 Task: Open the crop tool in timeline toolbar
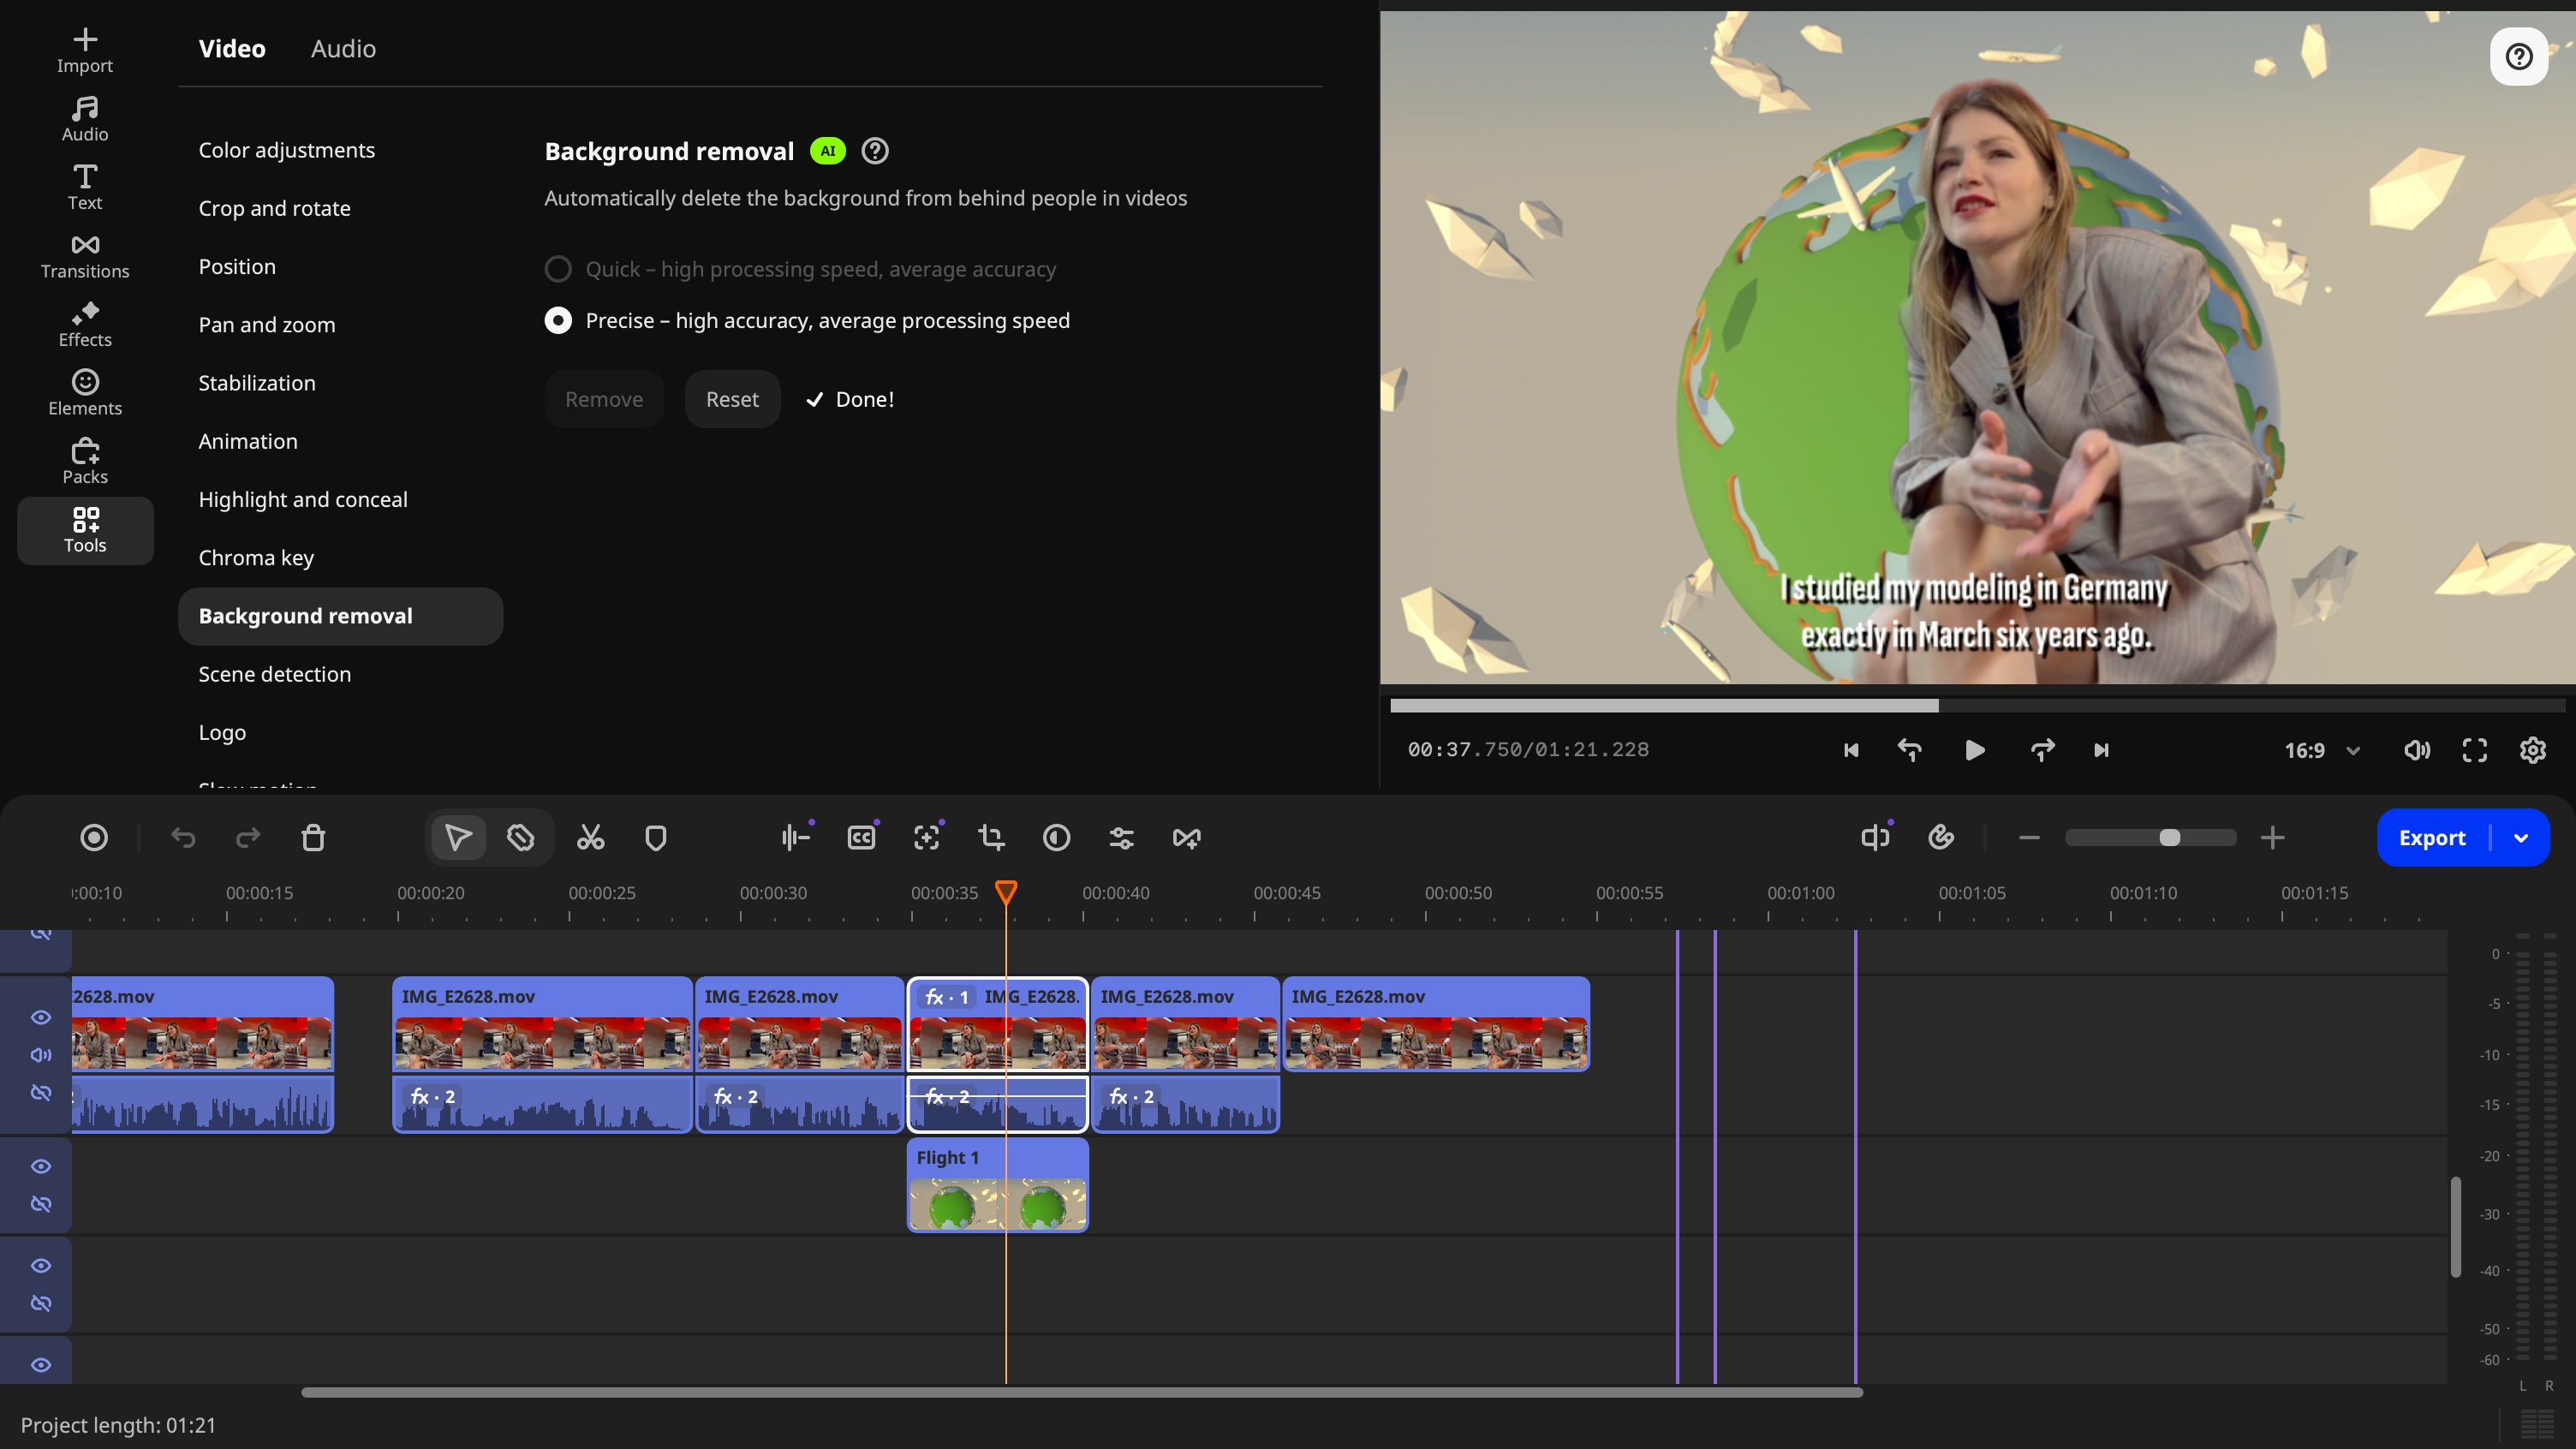pos(991,837)
